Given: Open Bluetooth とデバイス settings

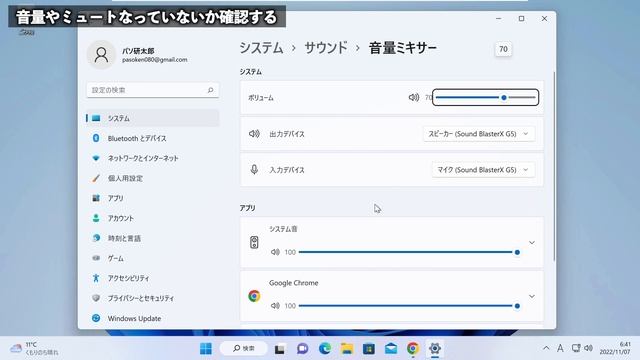Looking at the screenshot, I should coord(153,138).
